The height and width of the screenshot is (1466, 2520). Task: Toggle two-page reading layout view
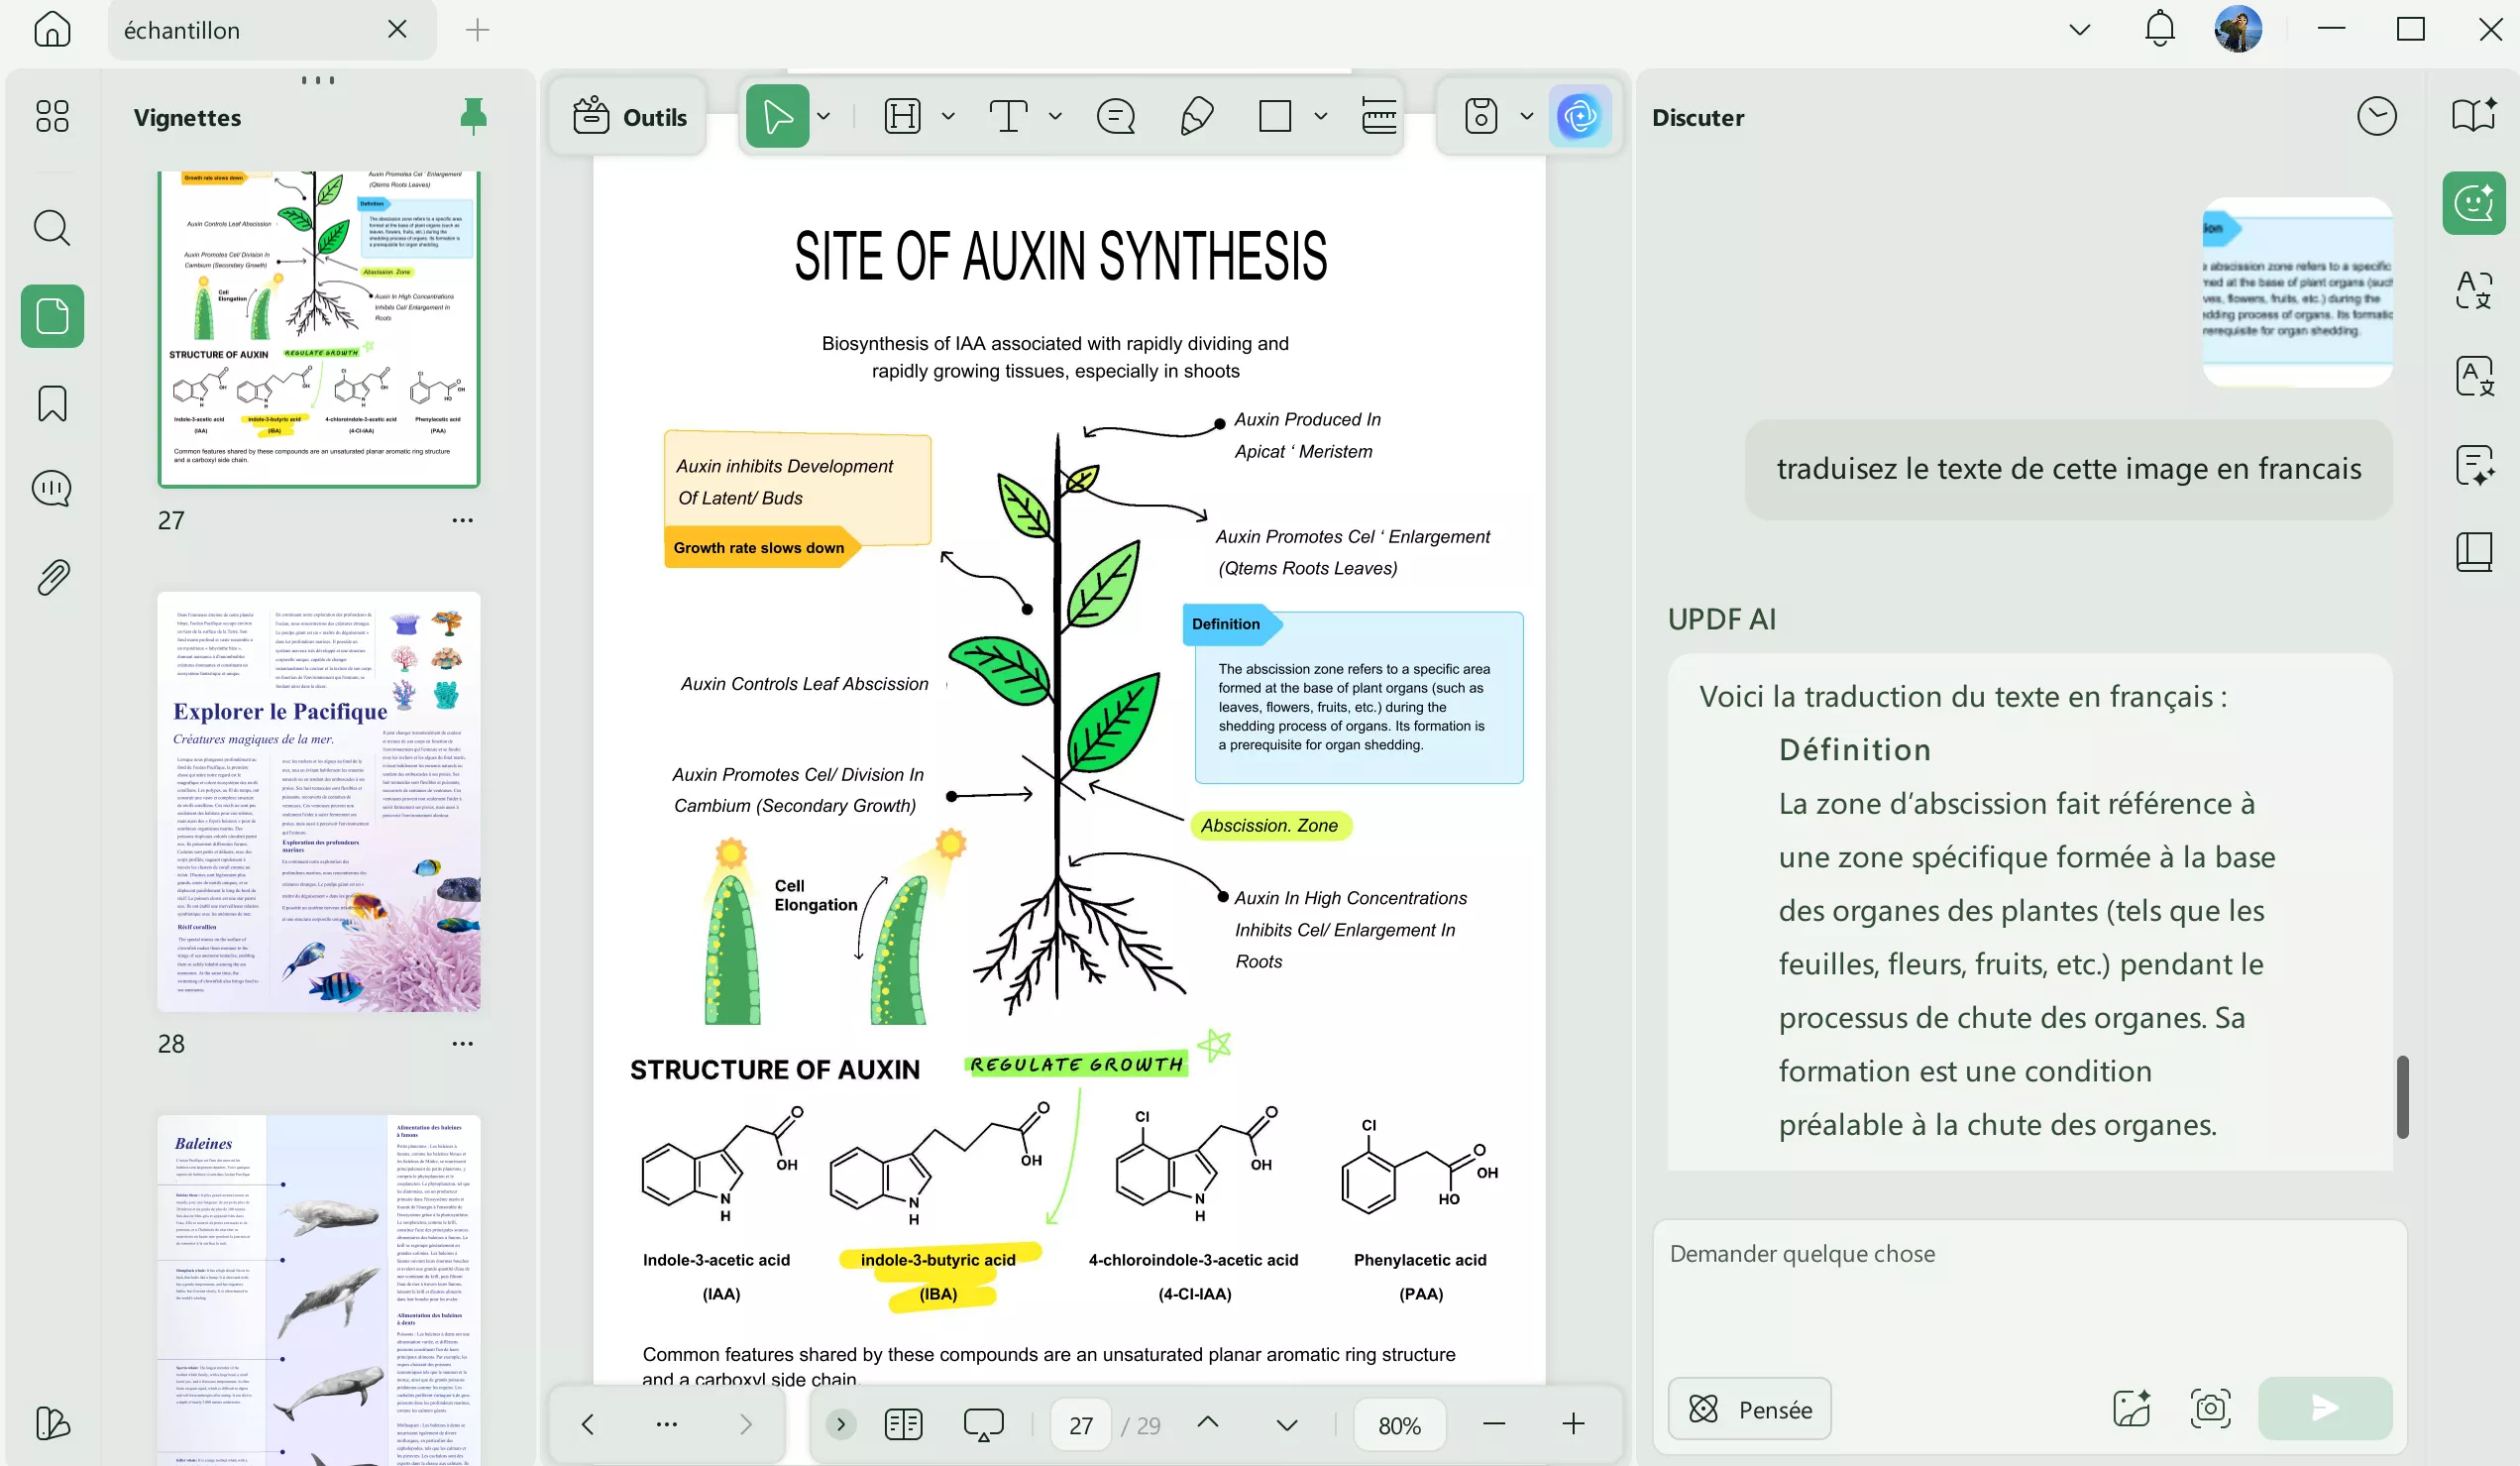tap(903, 1424)
